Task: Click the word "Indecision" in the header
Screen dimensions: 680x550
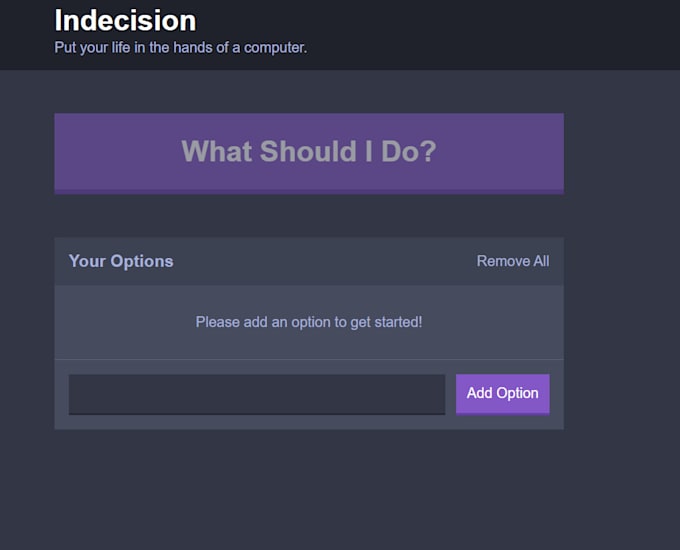Action: coord(125,20)
